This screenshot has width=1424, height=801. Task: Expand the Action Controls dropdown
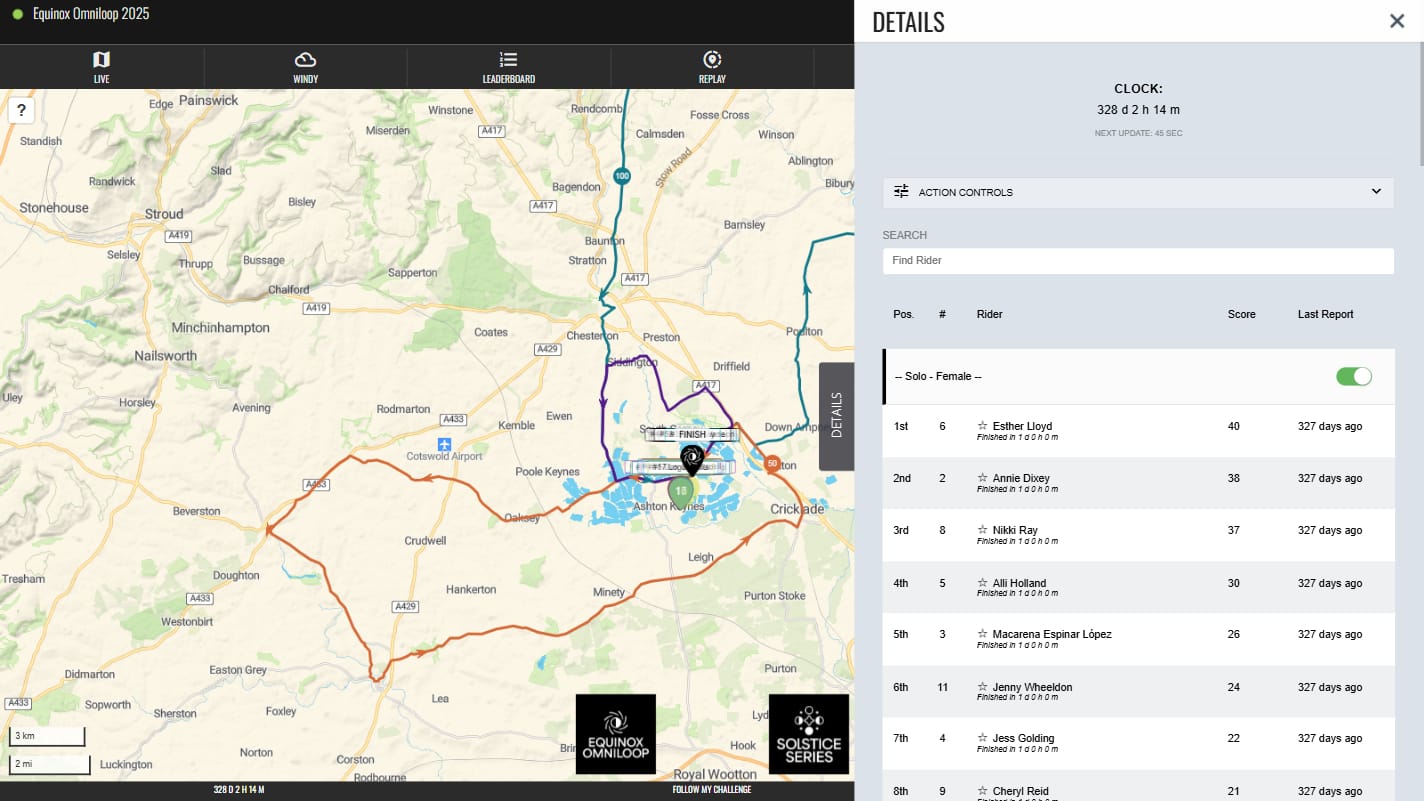(1137, 192)
